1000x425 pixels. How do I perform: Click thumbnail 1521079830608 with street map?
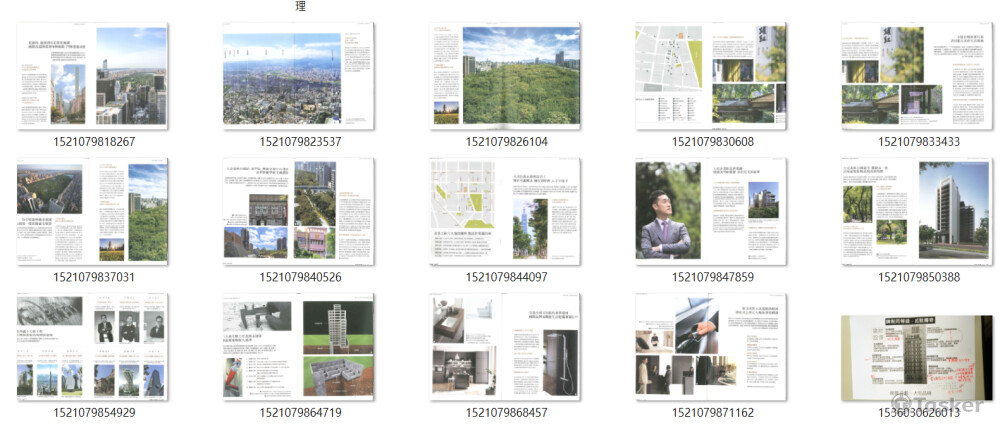point(712,77)
